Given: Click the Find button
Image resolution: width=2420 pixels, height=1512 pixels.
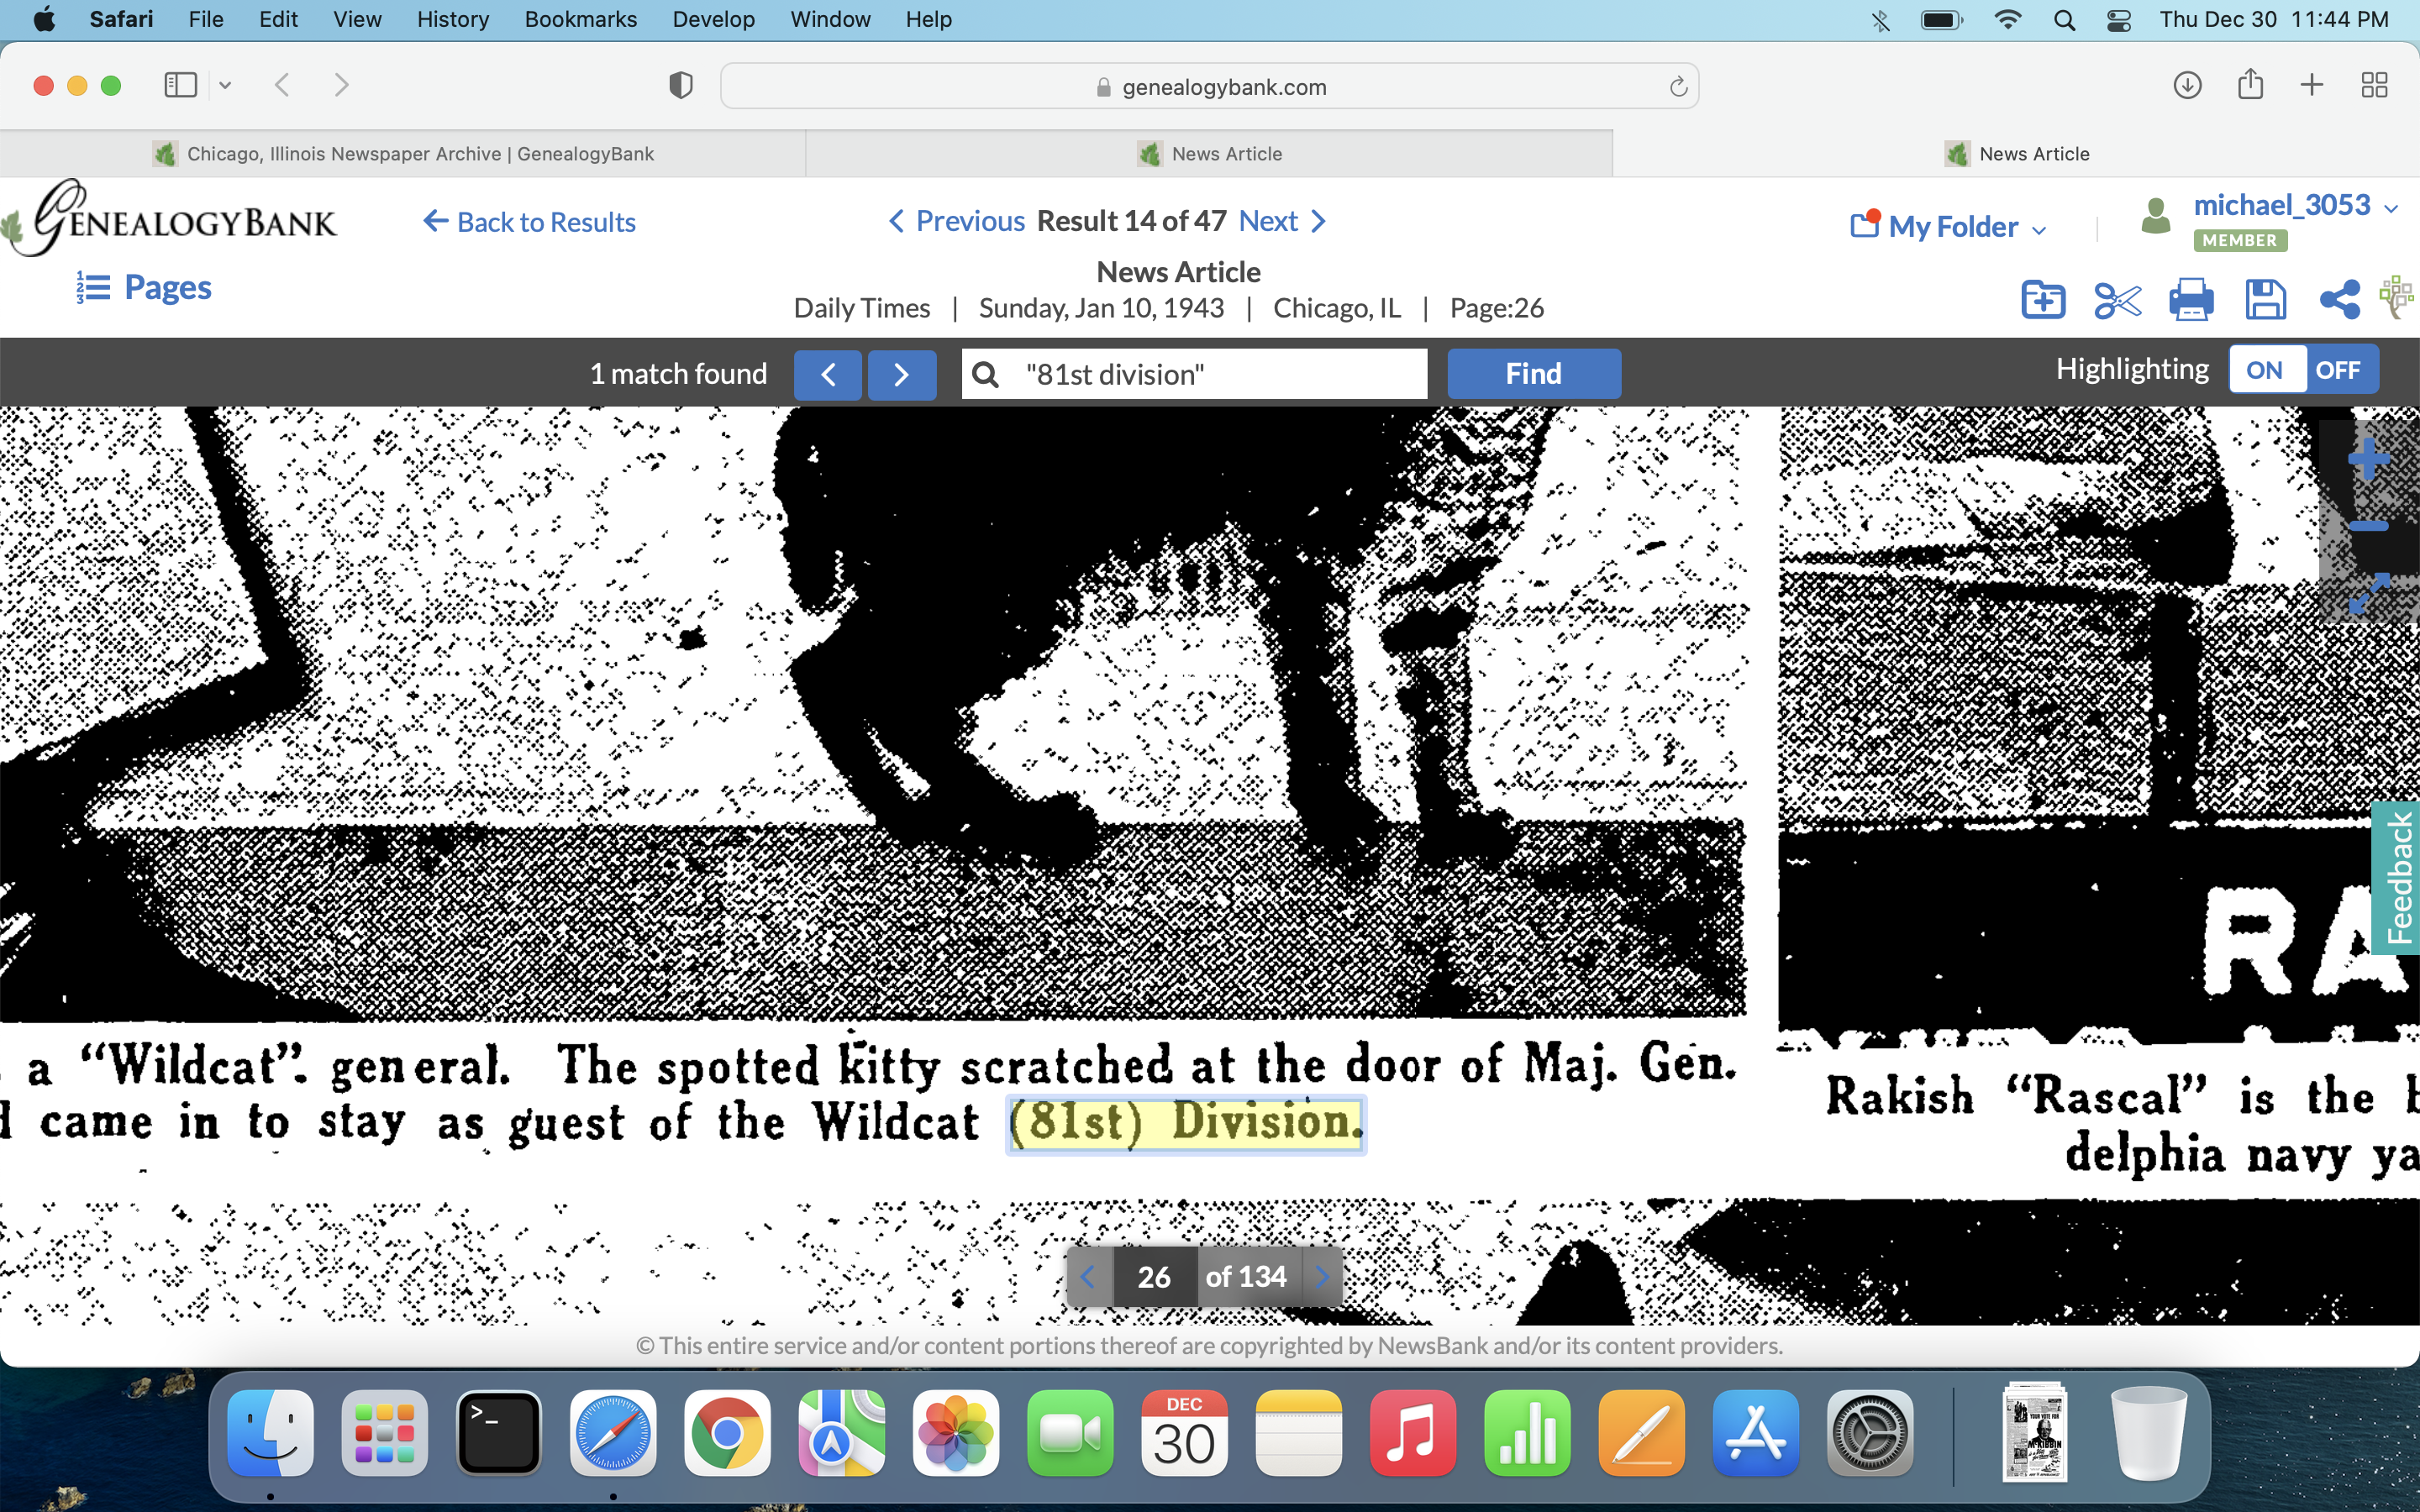Looking at the screenshot, I should click(1533, 374).
